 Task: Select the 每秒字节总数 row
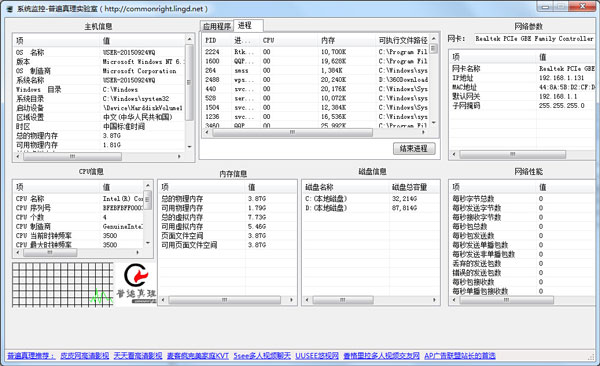click(522, 199)
